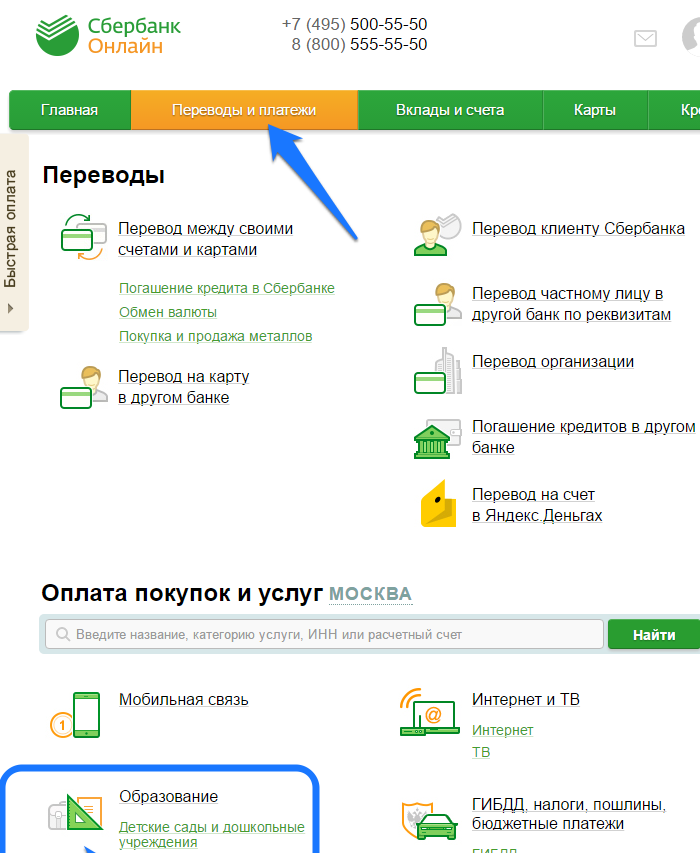
Task: Open the mail envelope icon
Action: pos(645,38)
